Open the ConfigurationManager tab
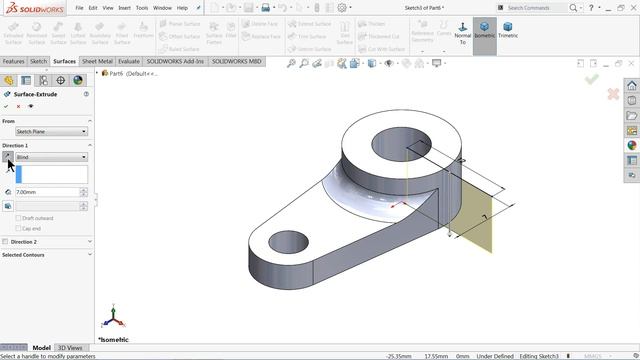The image size is (640, 360). click(x=43, y=80)
